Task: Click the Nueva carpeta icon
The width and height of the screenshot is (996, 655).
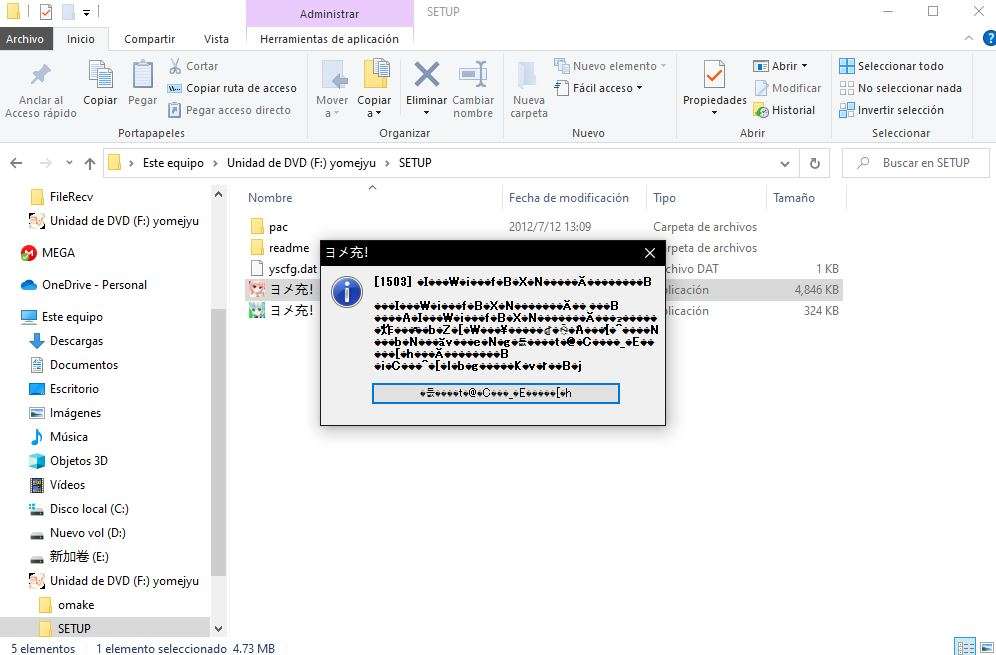Action: click(527, 75)
